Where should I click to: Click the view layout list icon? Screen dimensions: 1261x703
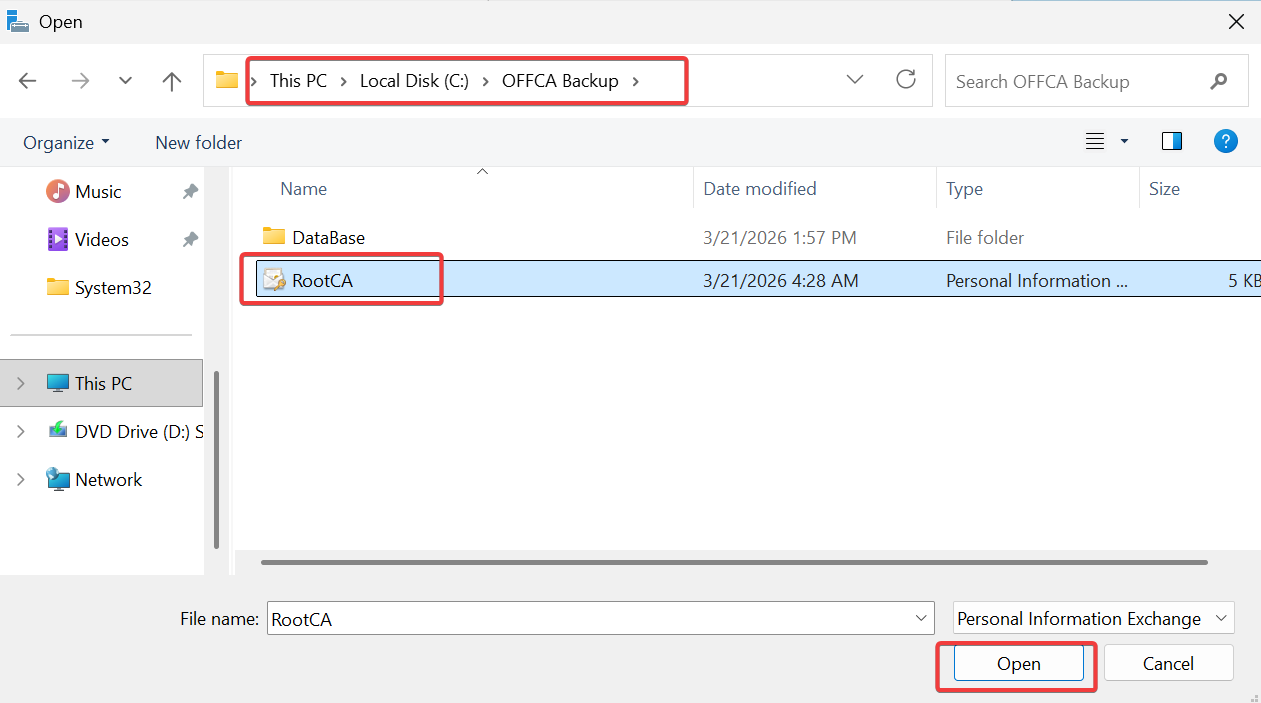tap(1095, 142)
